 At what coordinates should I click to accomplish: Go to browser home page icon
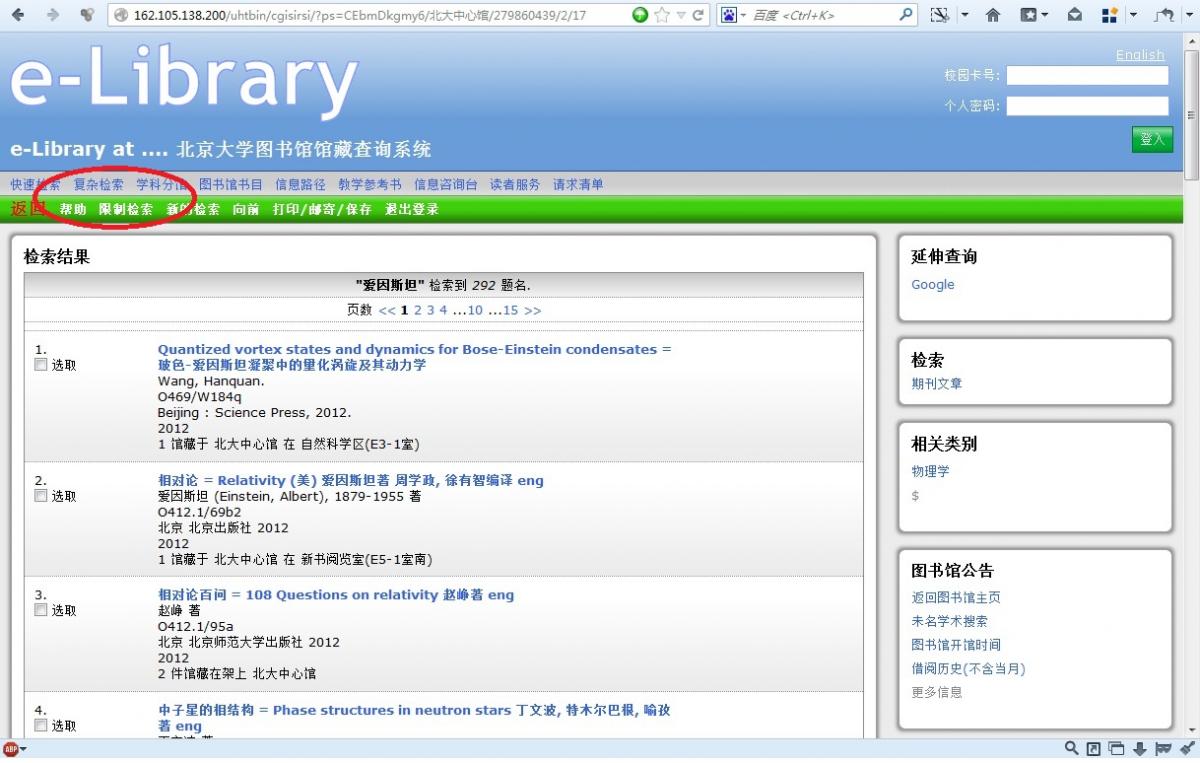tap(993, 15)
